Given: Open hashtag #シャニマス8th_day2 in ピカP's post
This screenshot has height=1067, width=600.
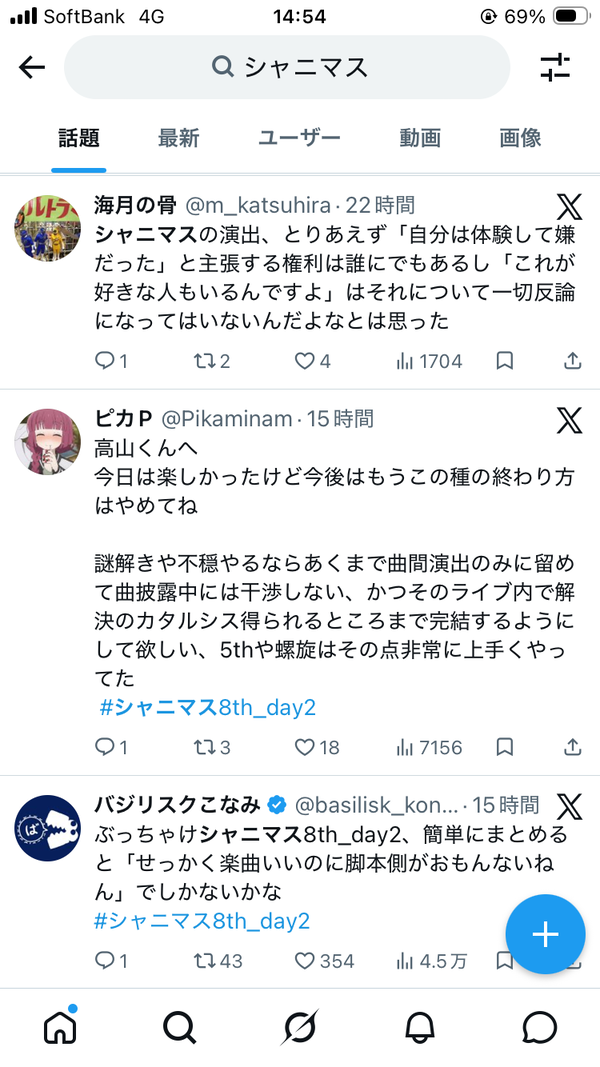Looking at the screenshot, I should [x=208, y=708].
